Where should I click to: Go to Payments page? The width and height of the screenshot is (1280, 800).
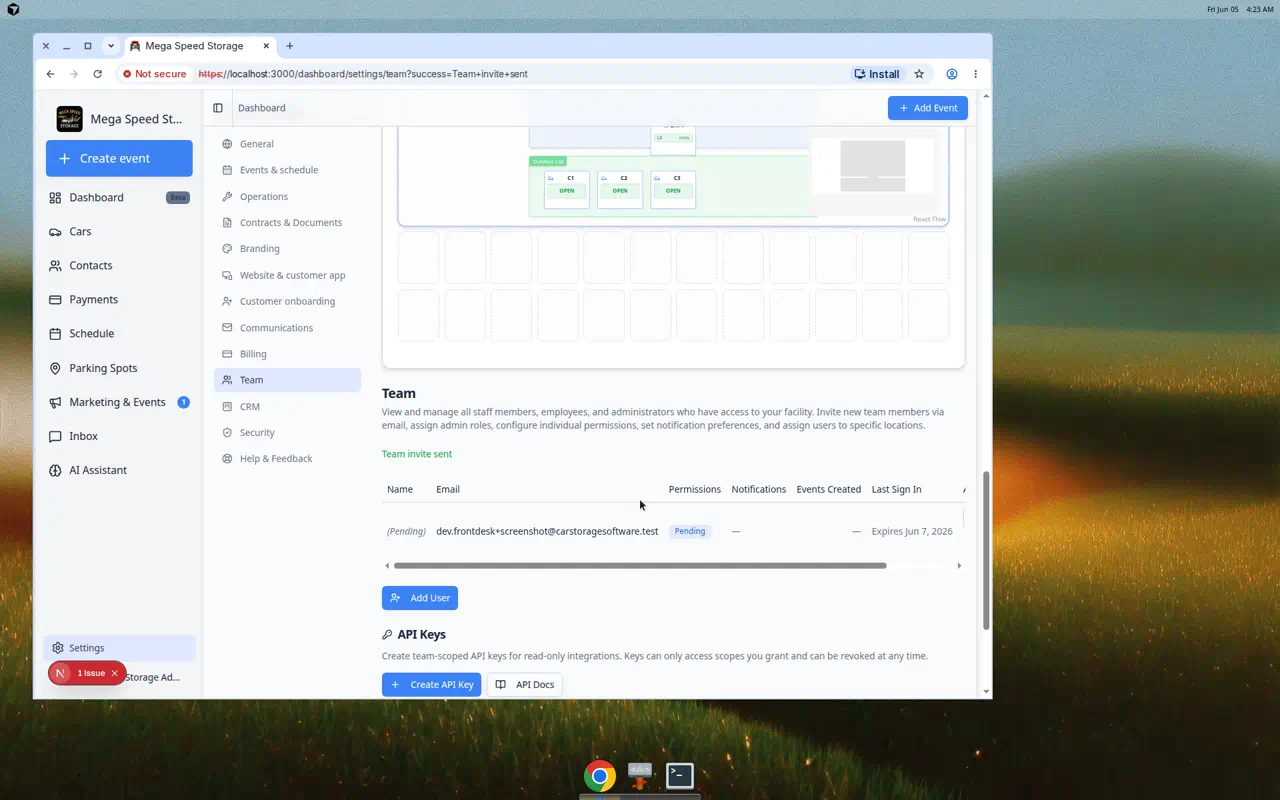(119, 299)
